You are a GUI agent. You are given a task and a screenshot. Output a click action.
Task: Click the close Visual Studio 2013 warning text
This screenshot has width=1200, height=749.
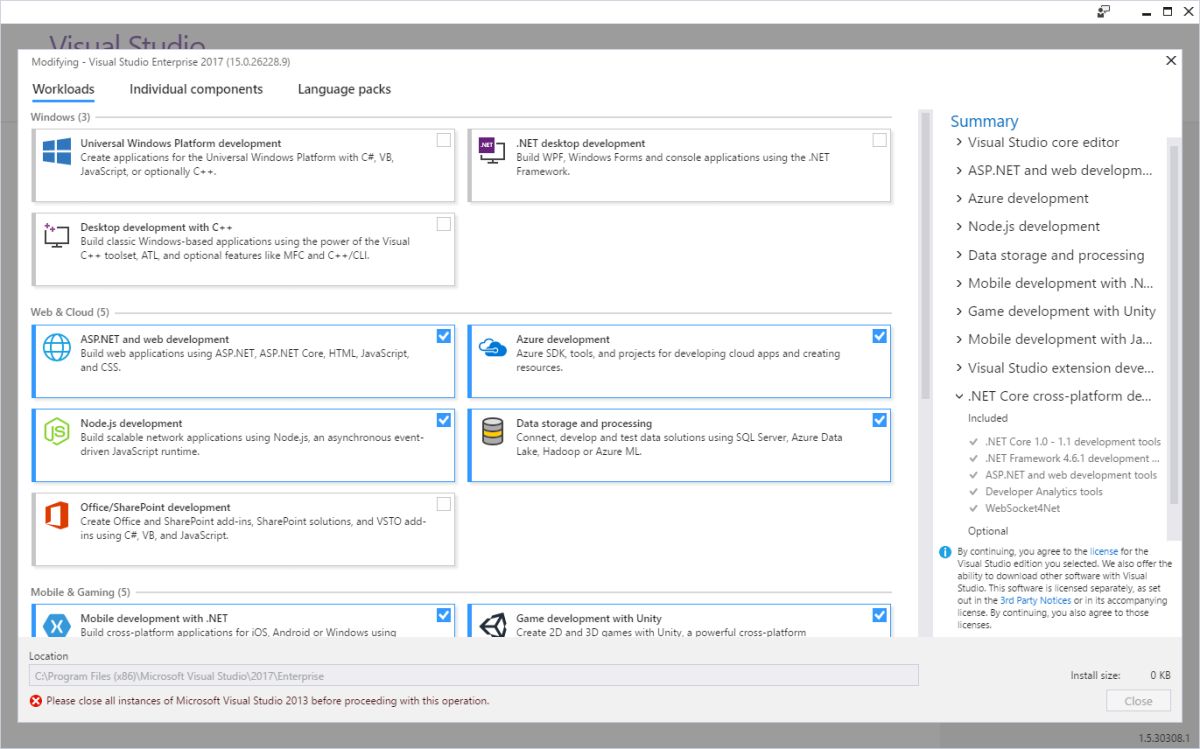[268, 701]
